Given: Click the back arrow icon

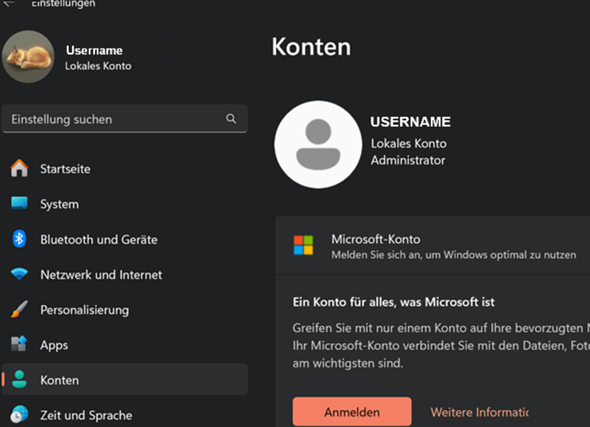Looking at the screenshot, I should [9, 3].
